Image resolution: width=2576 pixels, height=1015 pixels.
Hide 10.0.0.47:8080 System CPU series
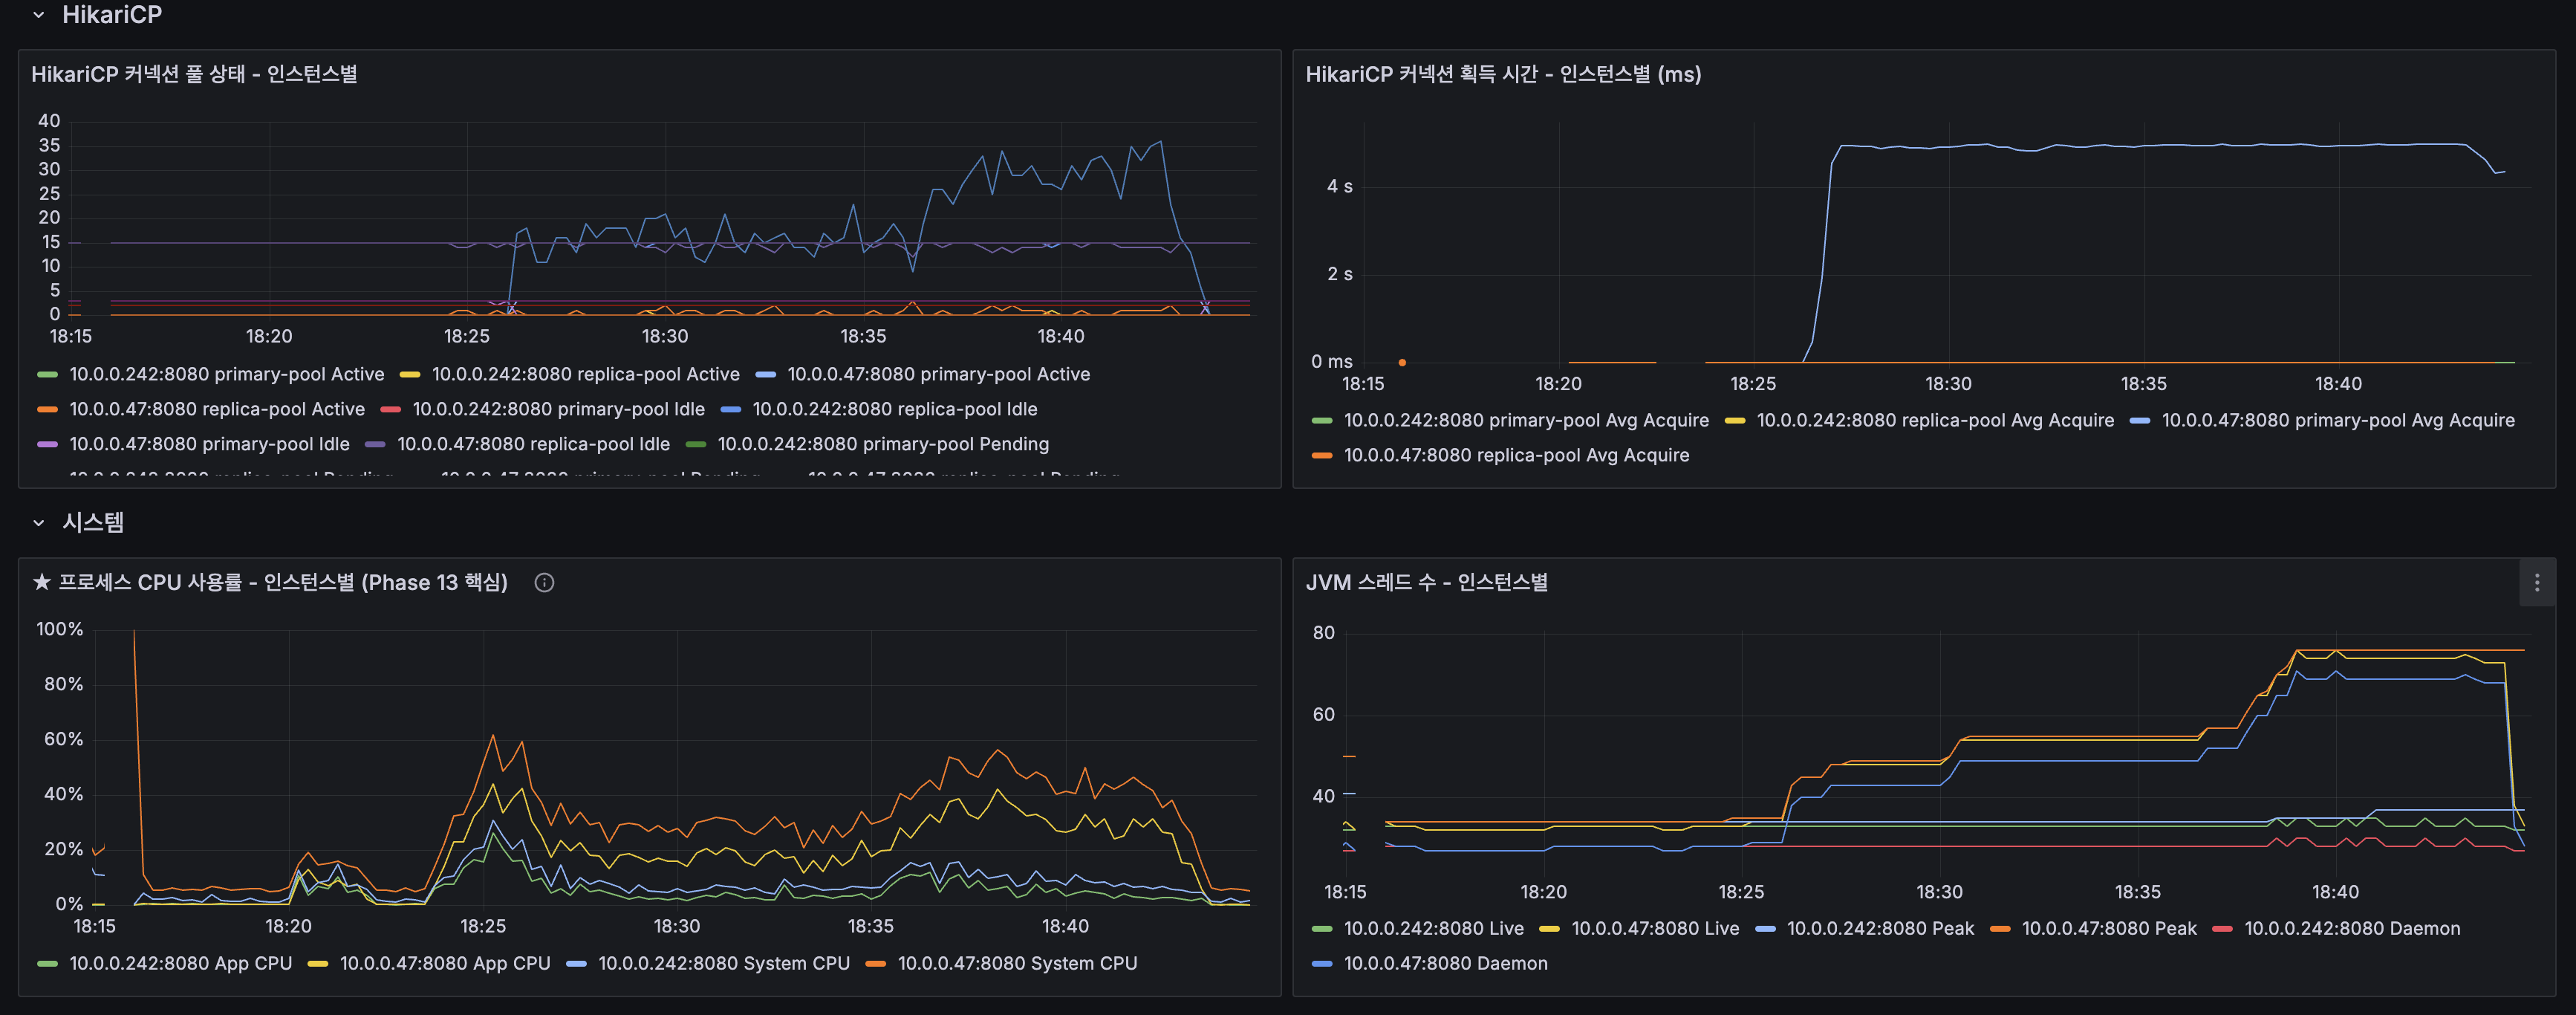click(1018, 963)
